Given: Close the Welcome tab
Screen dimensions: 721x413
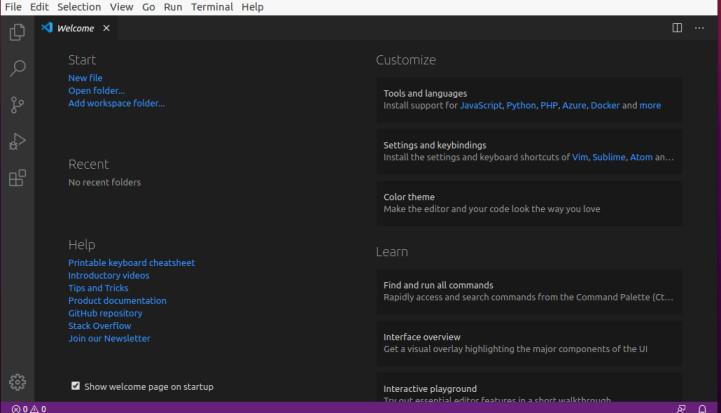Looking at the screenshot, I should click(x=106, y=28).
